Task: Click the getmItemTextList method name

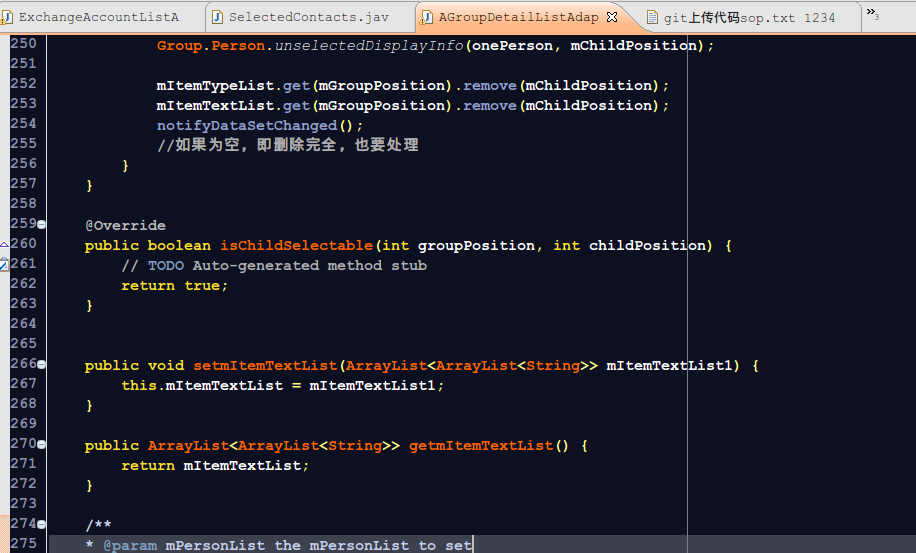Action: 481,446
